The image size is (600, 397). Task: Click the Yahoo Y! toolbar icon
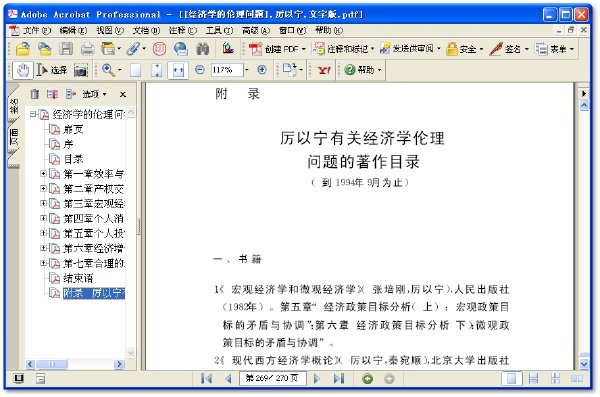(324, 70)
